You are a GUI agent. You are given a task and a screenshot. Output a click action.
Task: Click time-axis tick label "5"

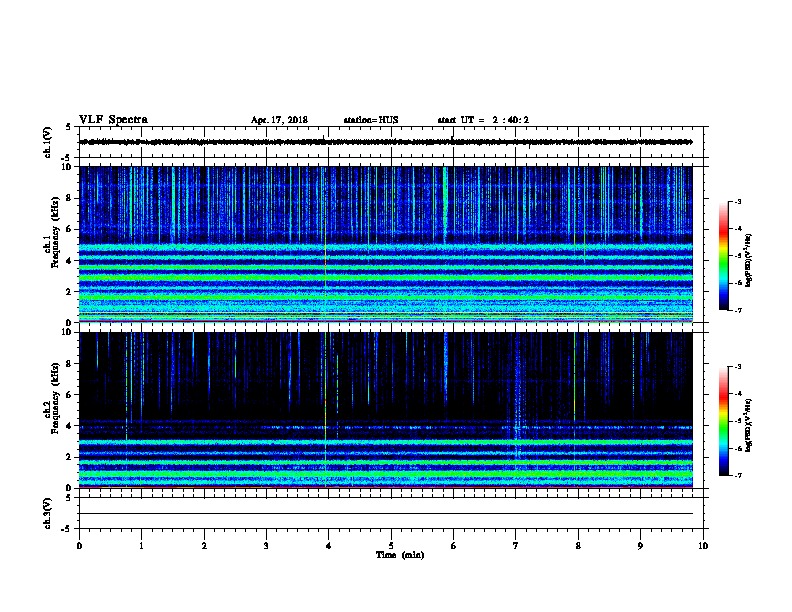pos(391,545)
